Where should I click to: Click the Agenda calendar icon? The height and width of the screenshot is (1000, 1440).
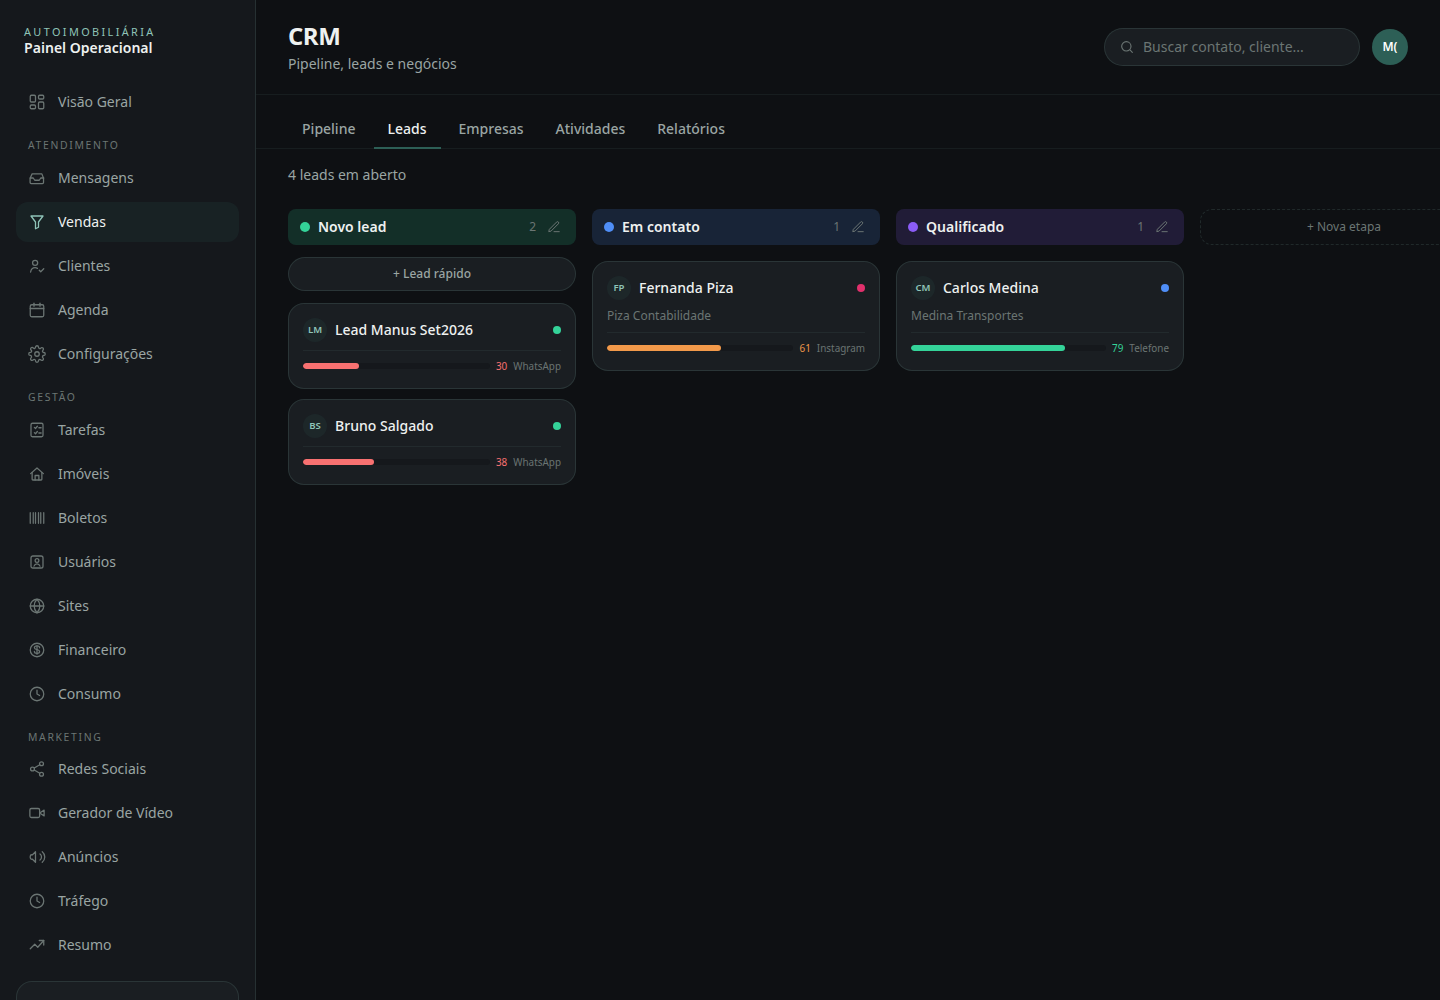click(x=37, y=310)
